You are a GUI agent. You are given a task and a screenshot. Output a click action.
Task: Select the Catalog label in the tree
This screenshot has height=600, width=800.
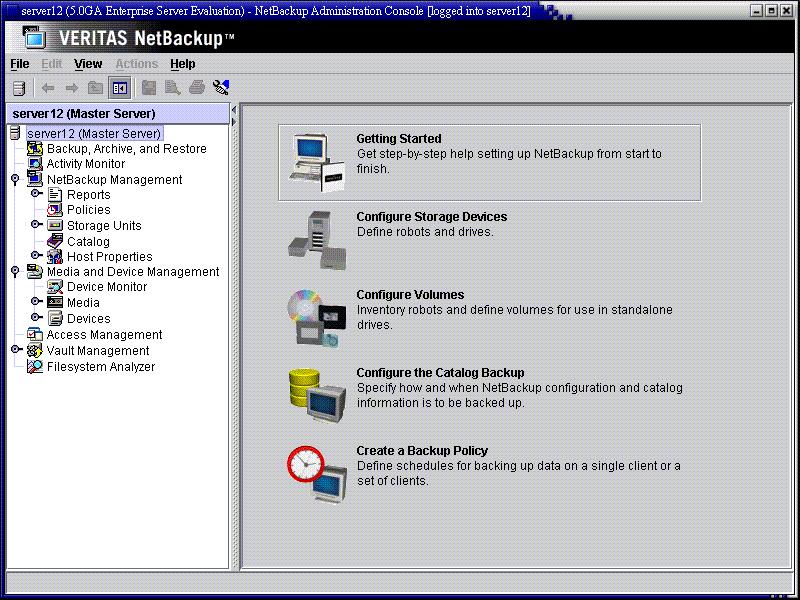coord(88,241)
